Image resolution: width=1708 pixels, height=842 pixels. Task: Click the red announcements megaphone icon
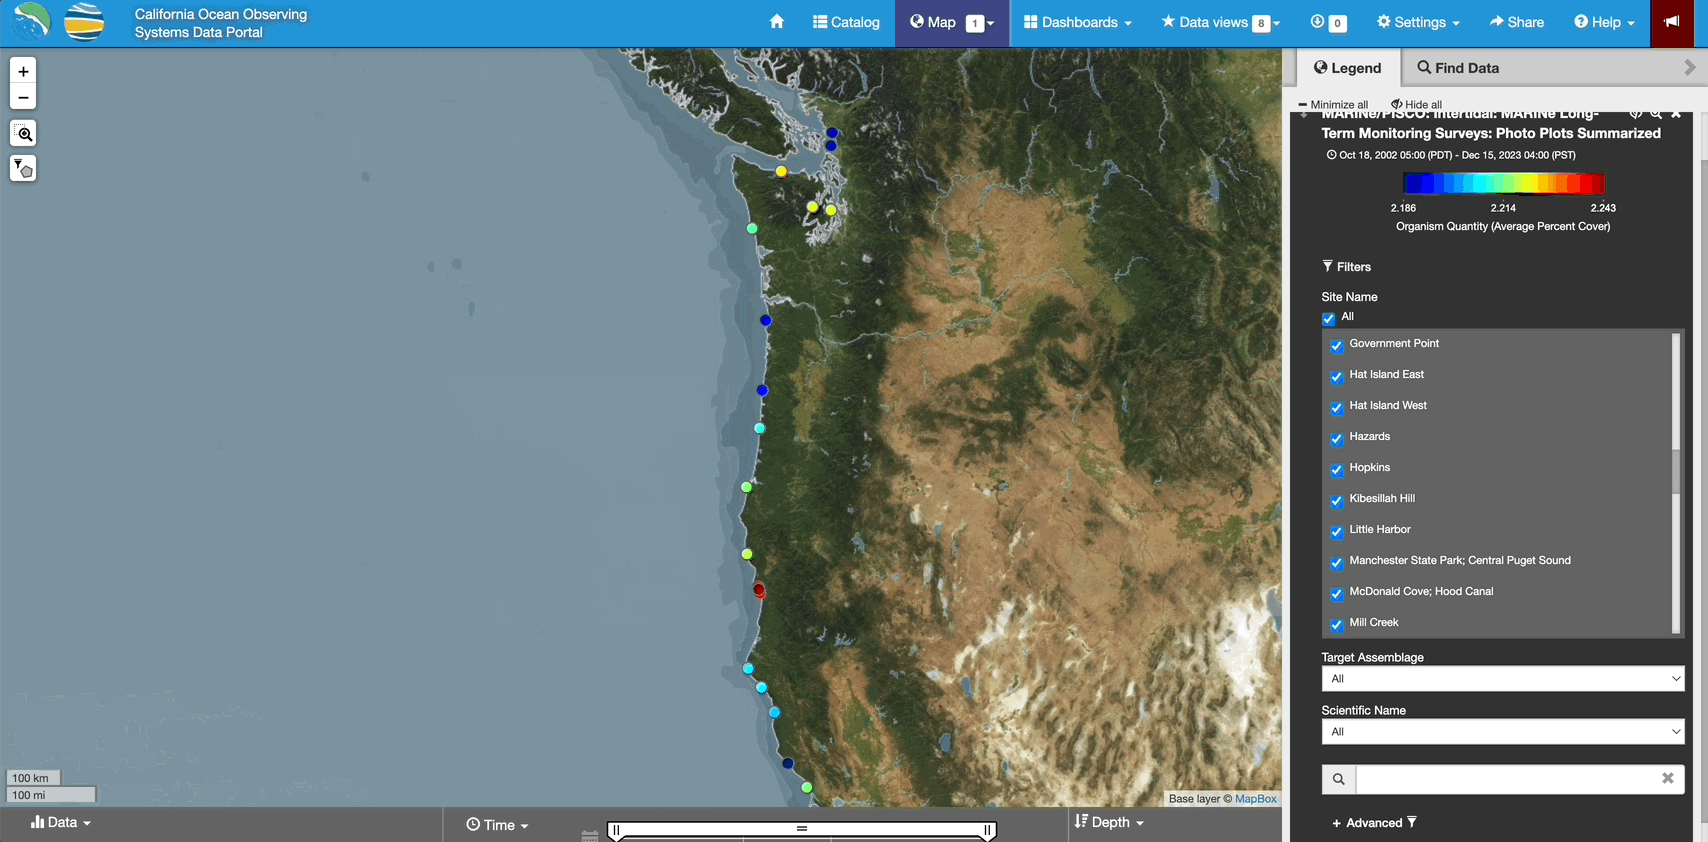point(1672,22)
